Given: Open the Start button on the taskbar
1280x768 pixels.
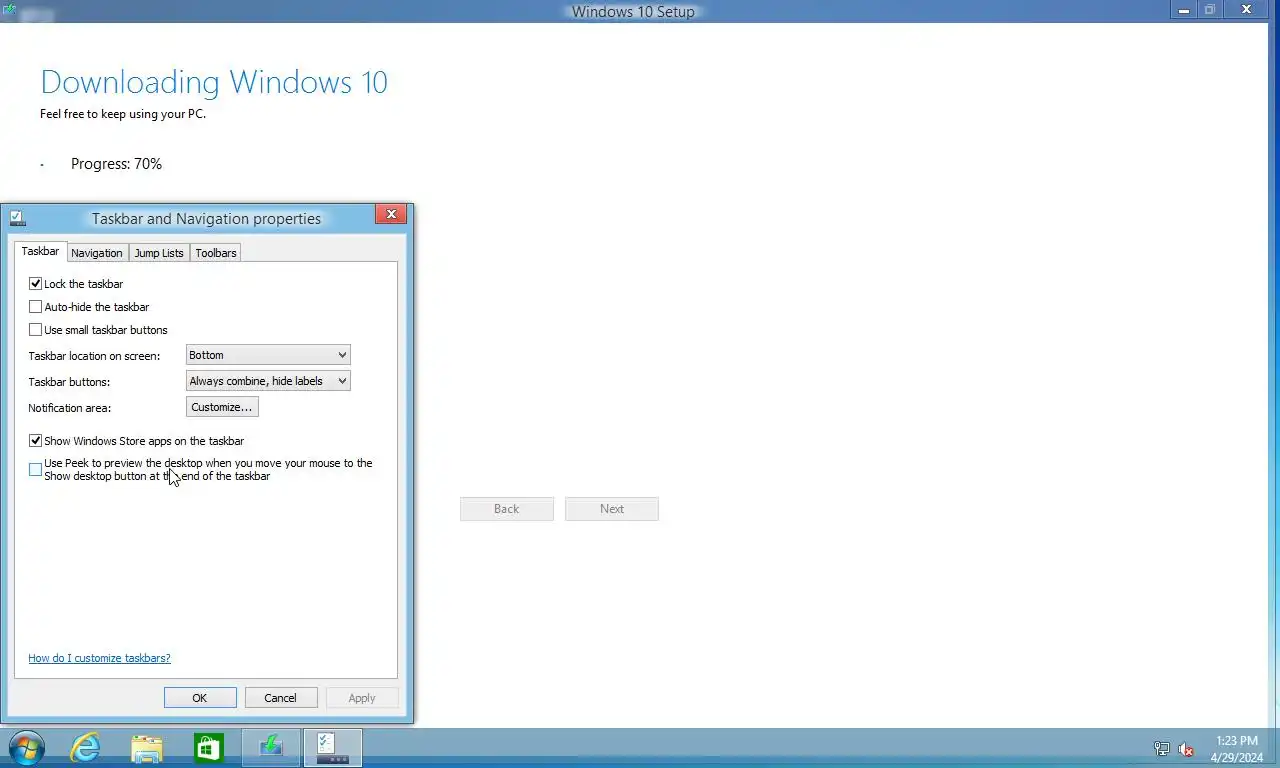Looking at the screenshot, I should point(26,747).
